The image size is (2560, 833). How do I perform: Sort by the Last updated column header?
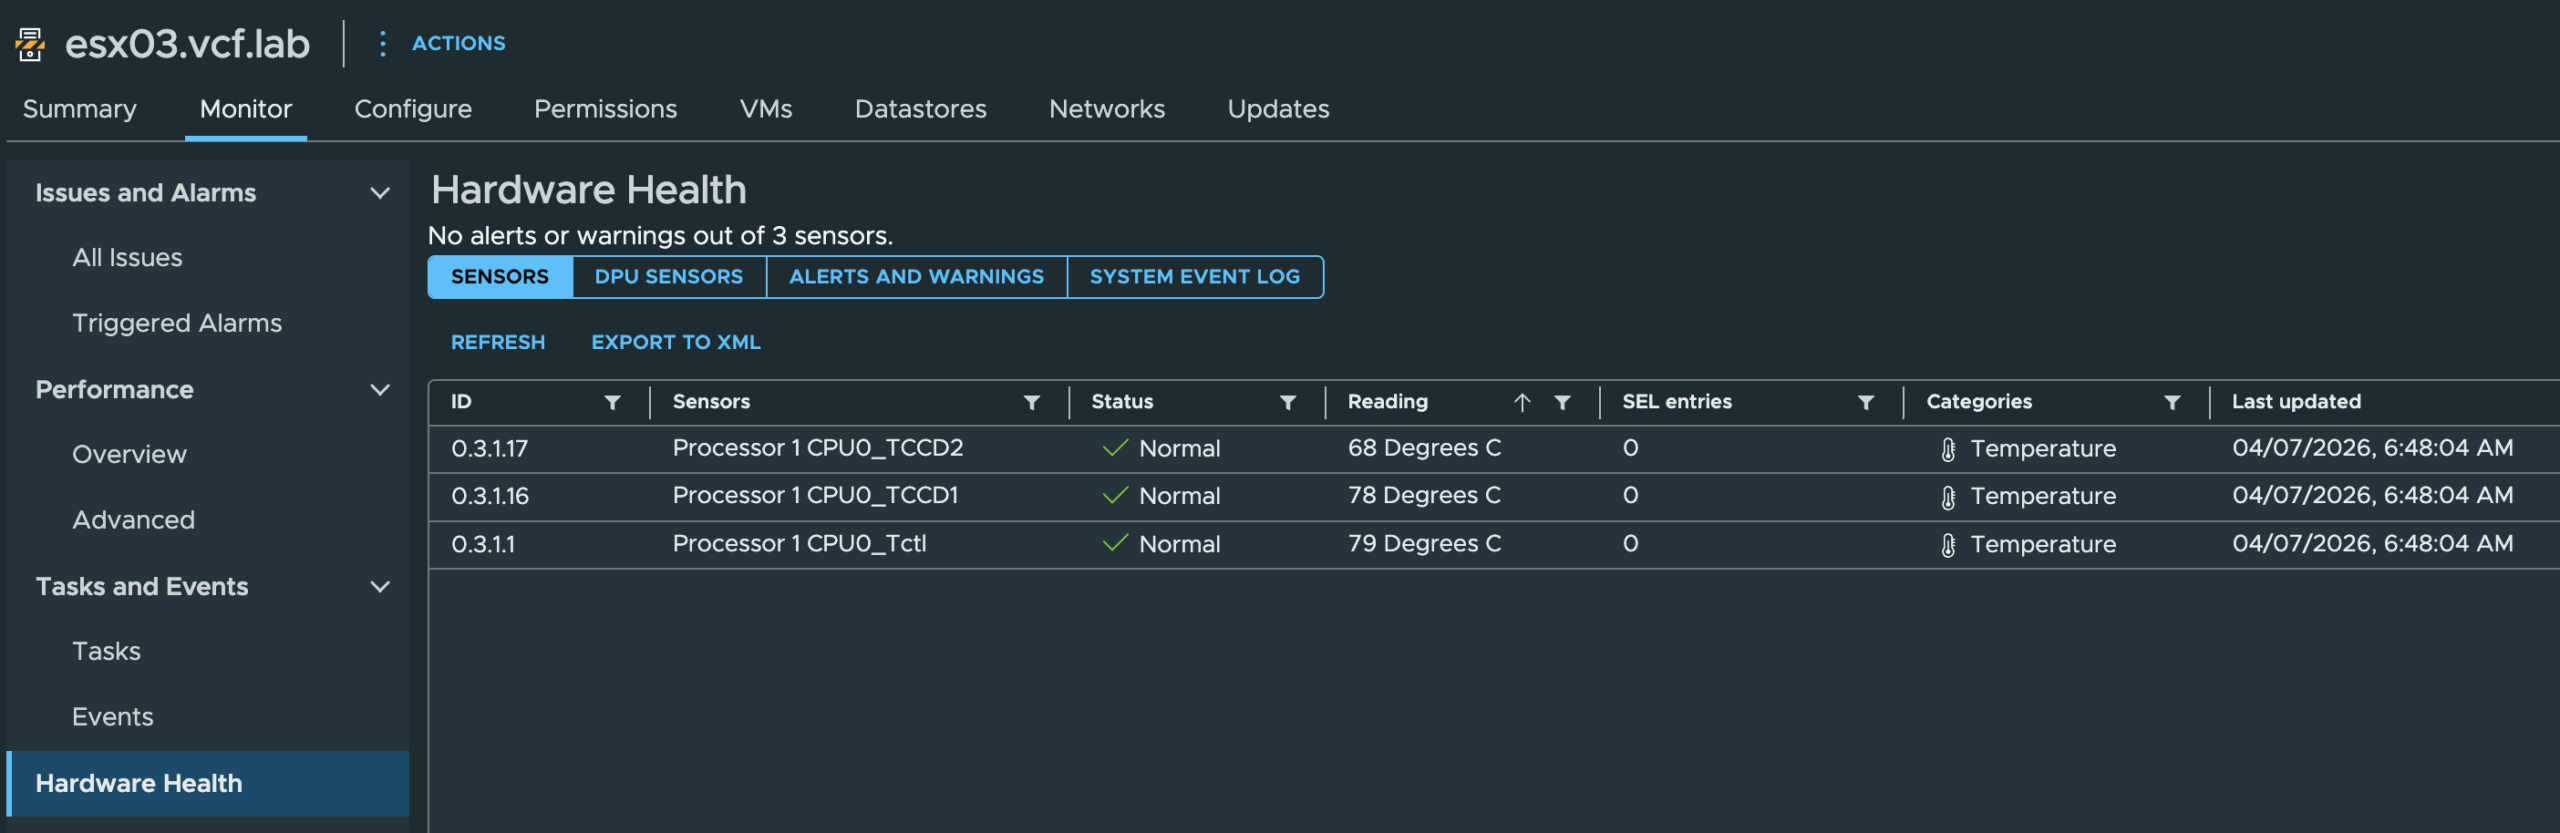[x=2296, y=402]
